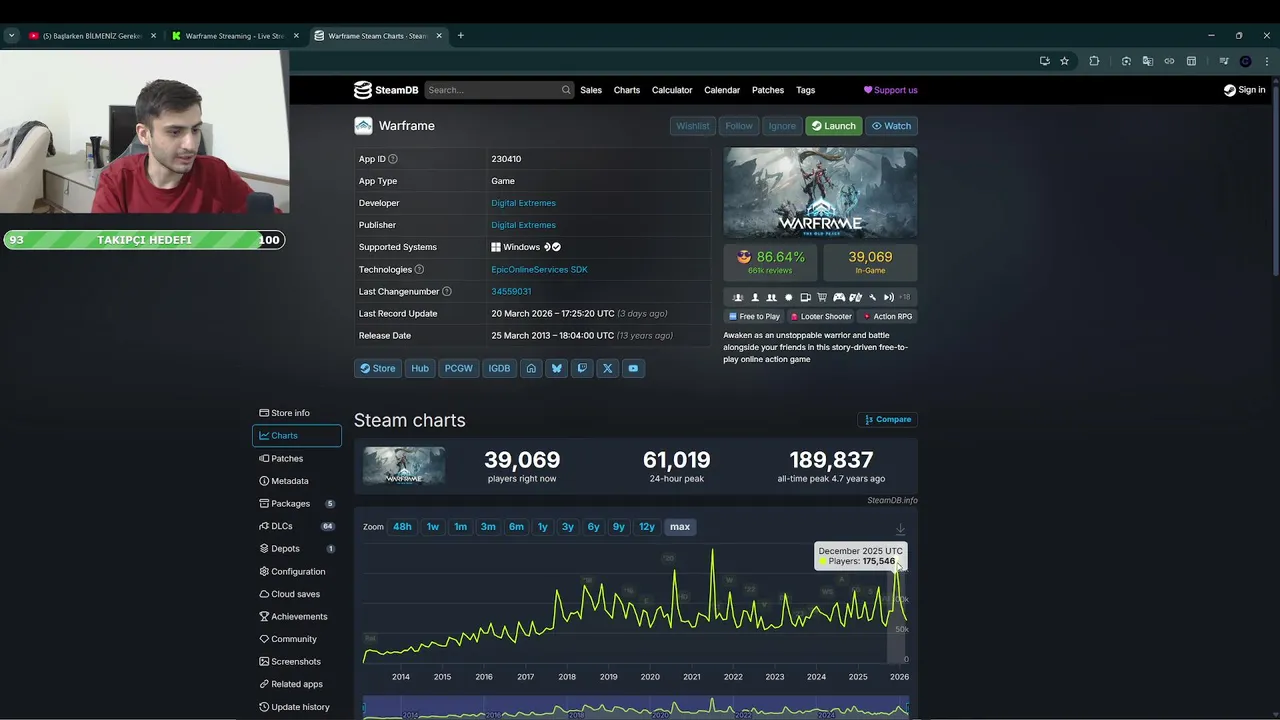Open the Bluesky butterfly link
Screen dimensions: 1280x720
[x=557, y=368]
